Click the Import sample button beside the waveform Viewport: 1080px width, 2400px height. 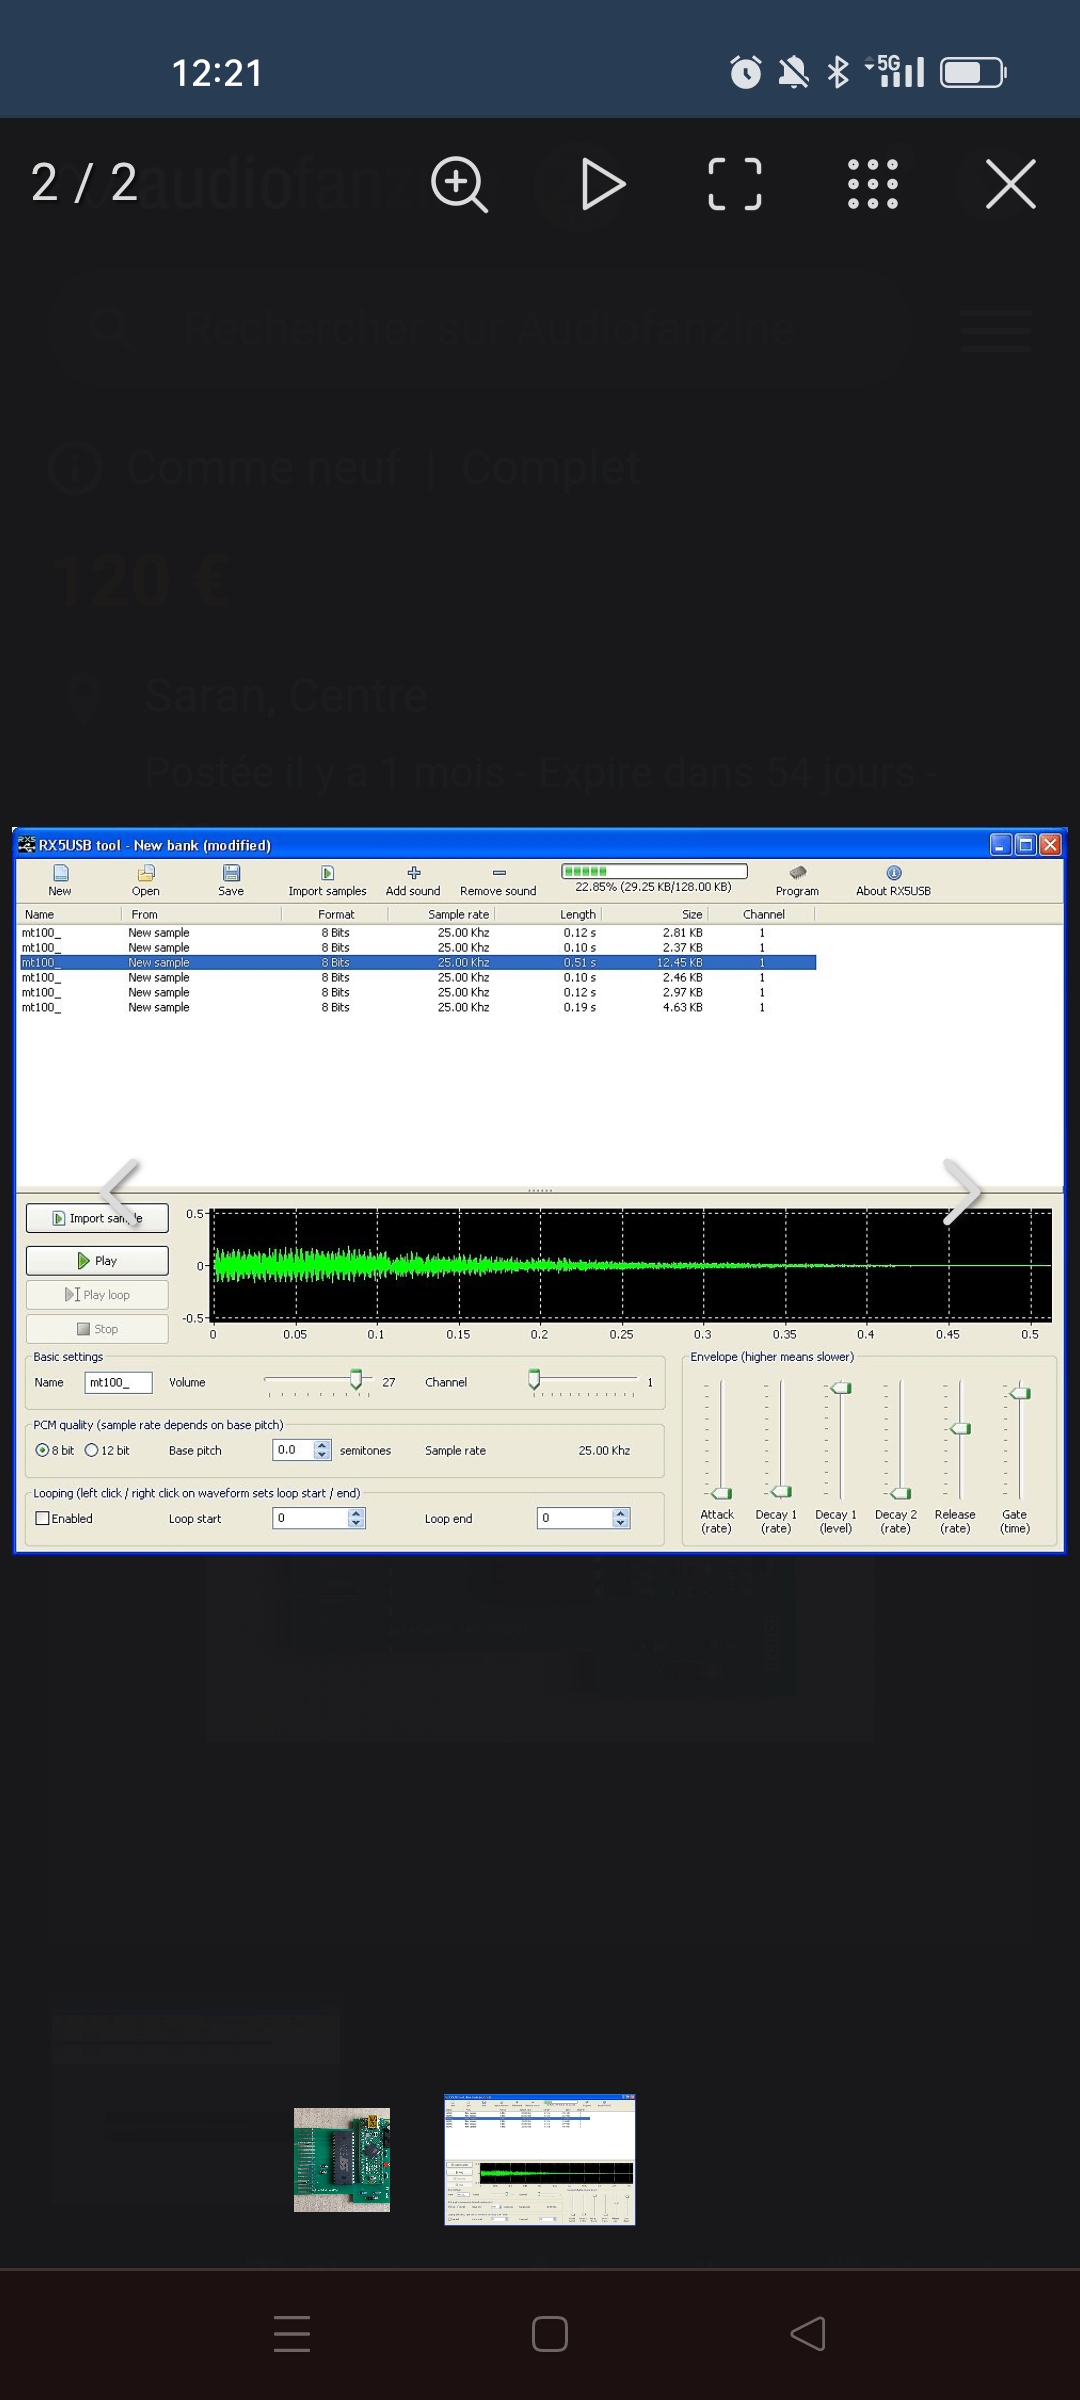[97, 1218]
